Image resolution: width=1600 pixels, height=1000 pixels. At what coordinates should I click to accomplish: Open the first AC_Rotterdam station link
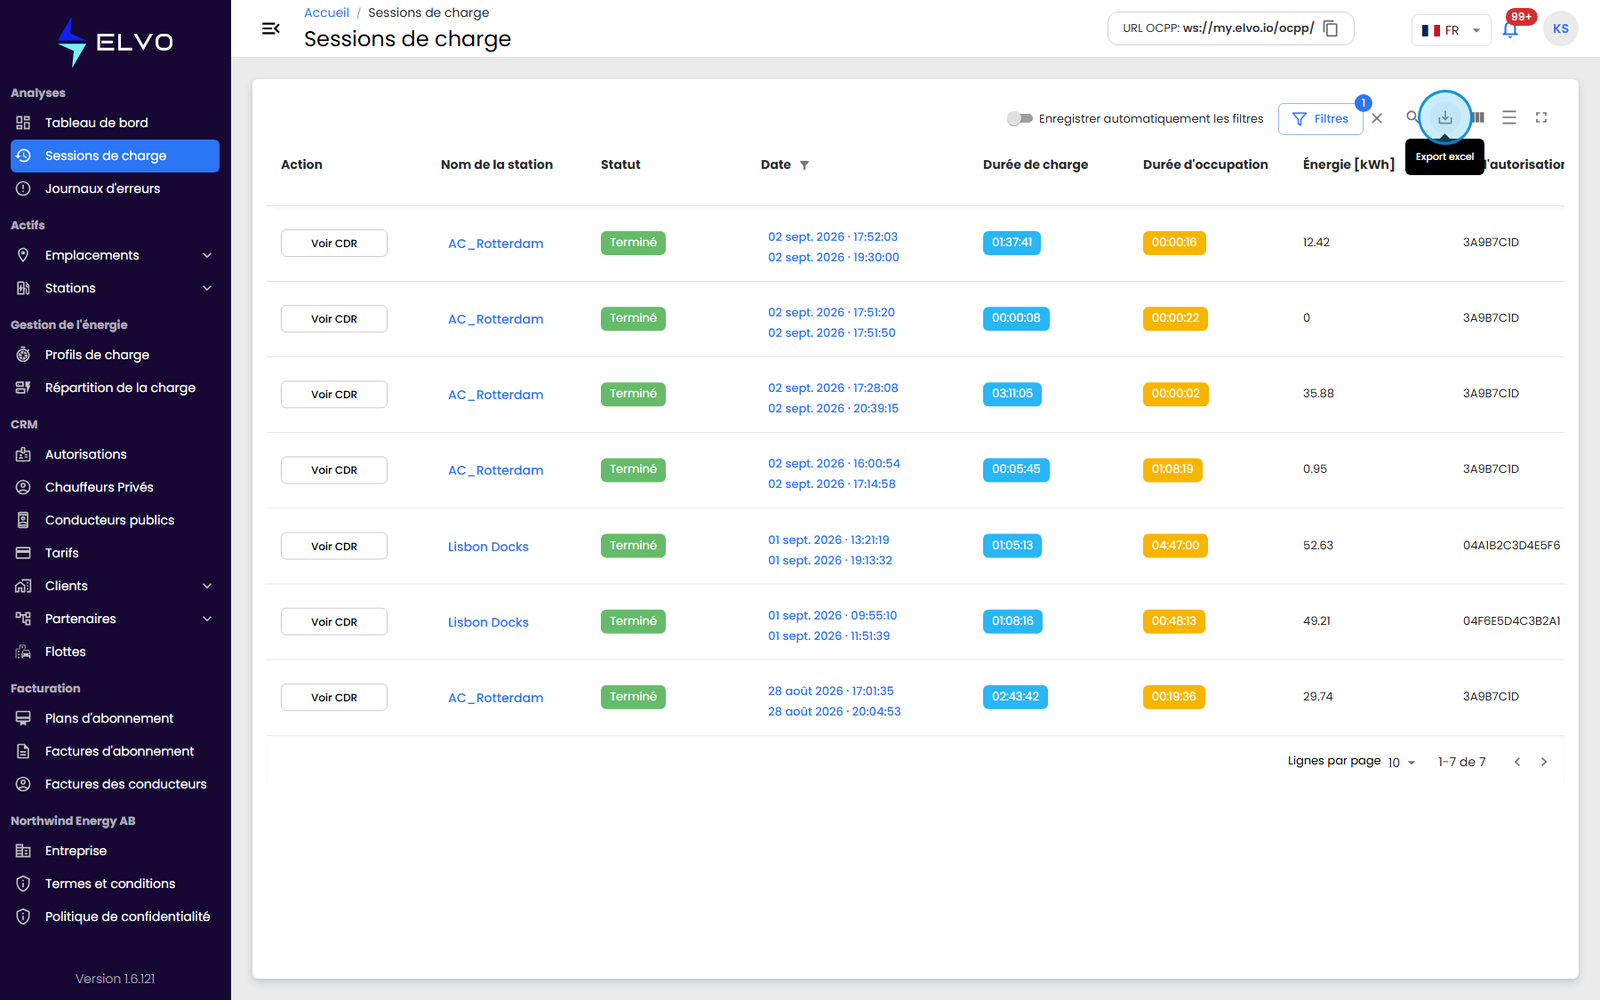495,243
